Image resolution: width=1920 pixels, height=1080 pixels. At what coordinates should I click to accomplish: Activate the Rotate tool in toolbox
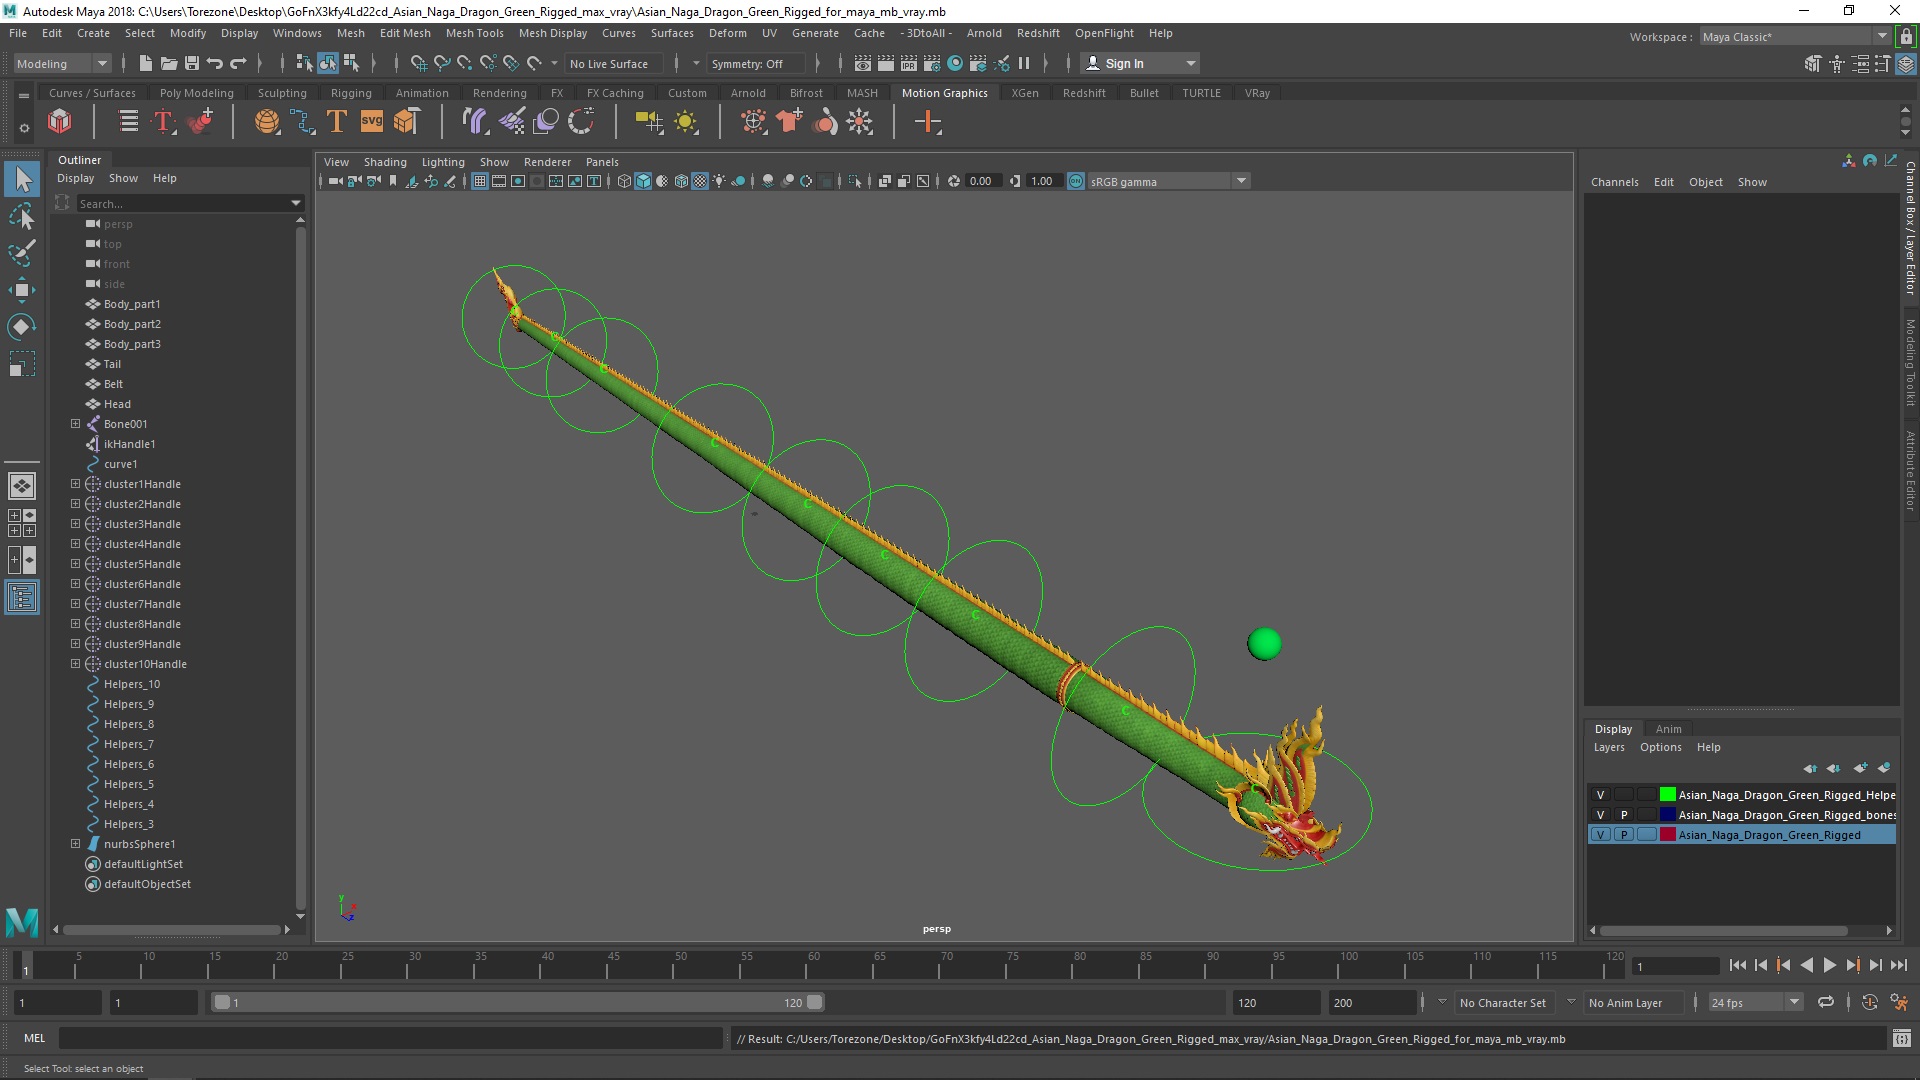coord(22,327)
